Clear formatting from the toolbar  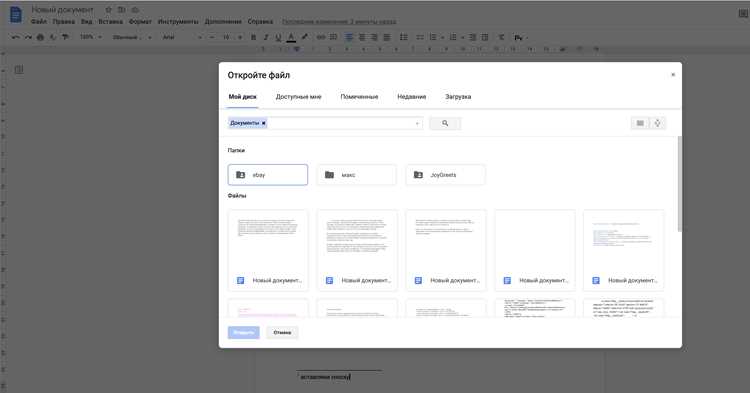point(501,37)
